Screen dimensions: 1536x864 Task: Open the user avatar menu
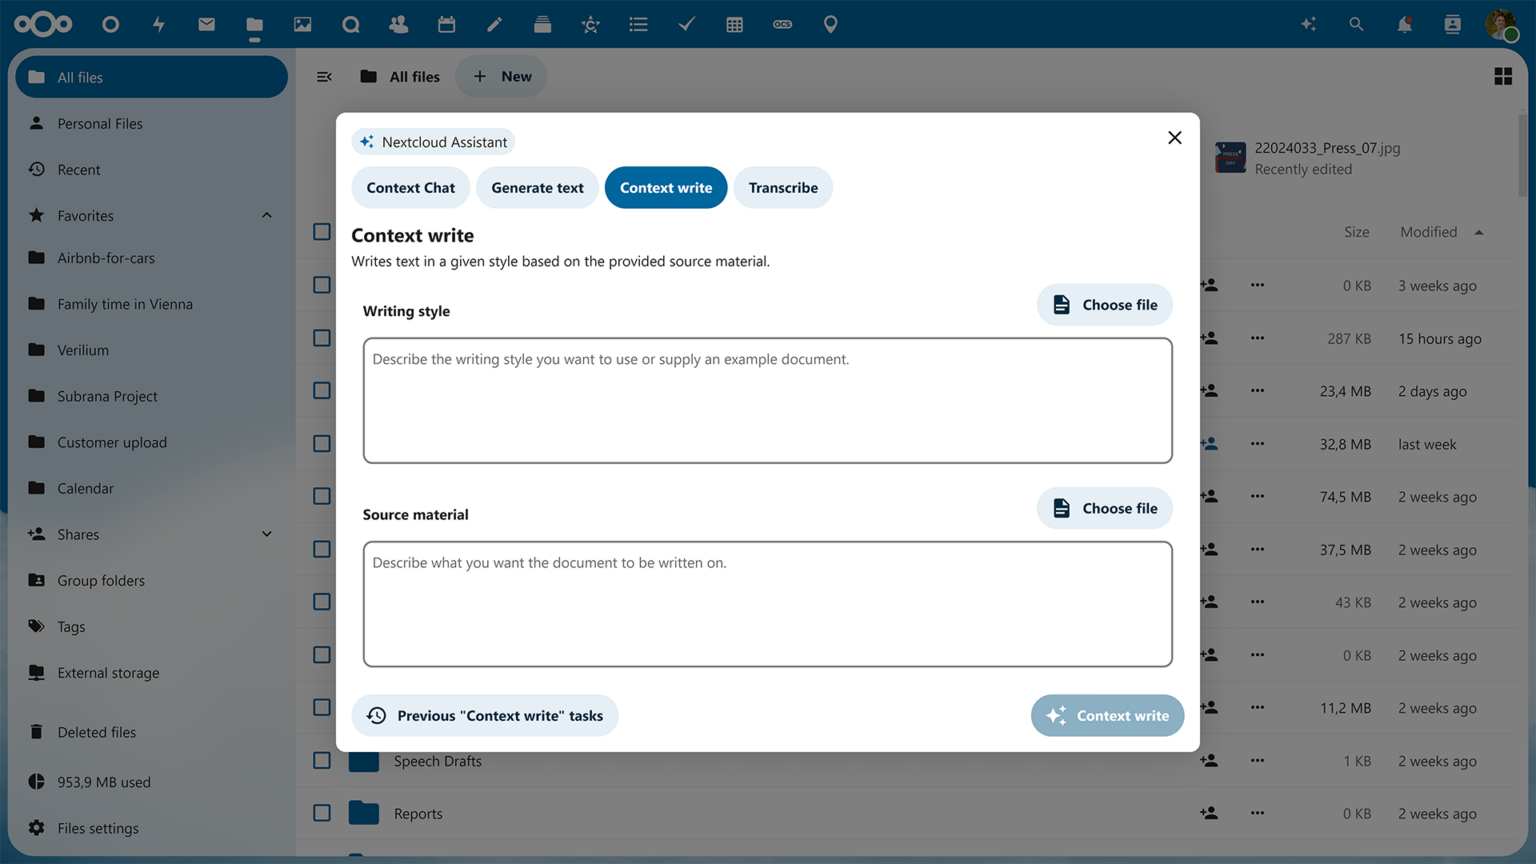coord(1501,24)
